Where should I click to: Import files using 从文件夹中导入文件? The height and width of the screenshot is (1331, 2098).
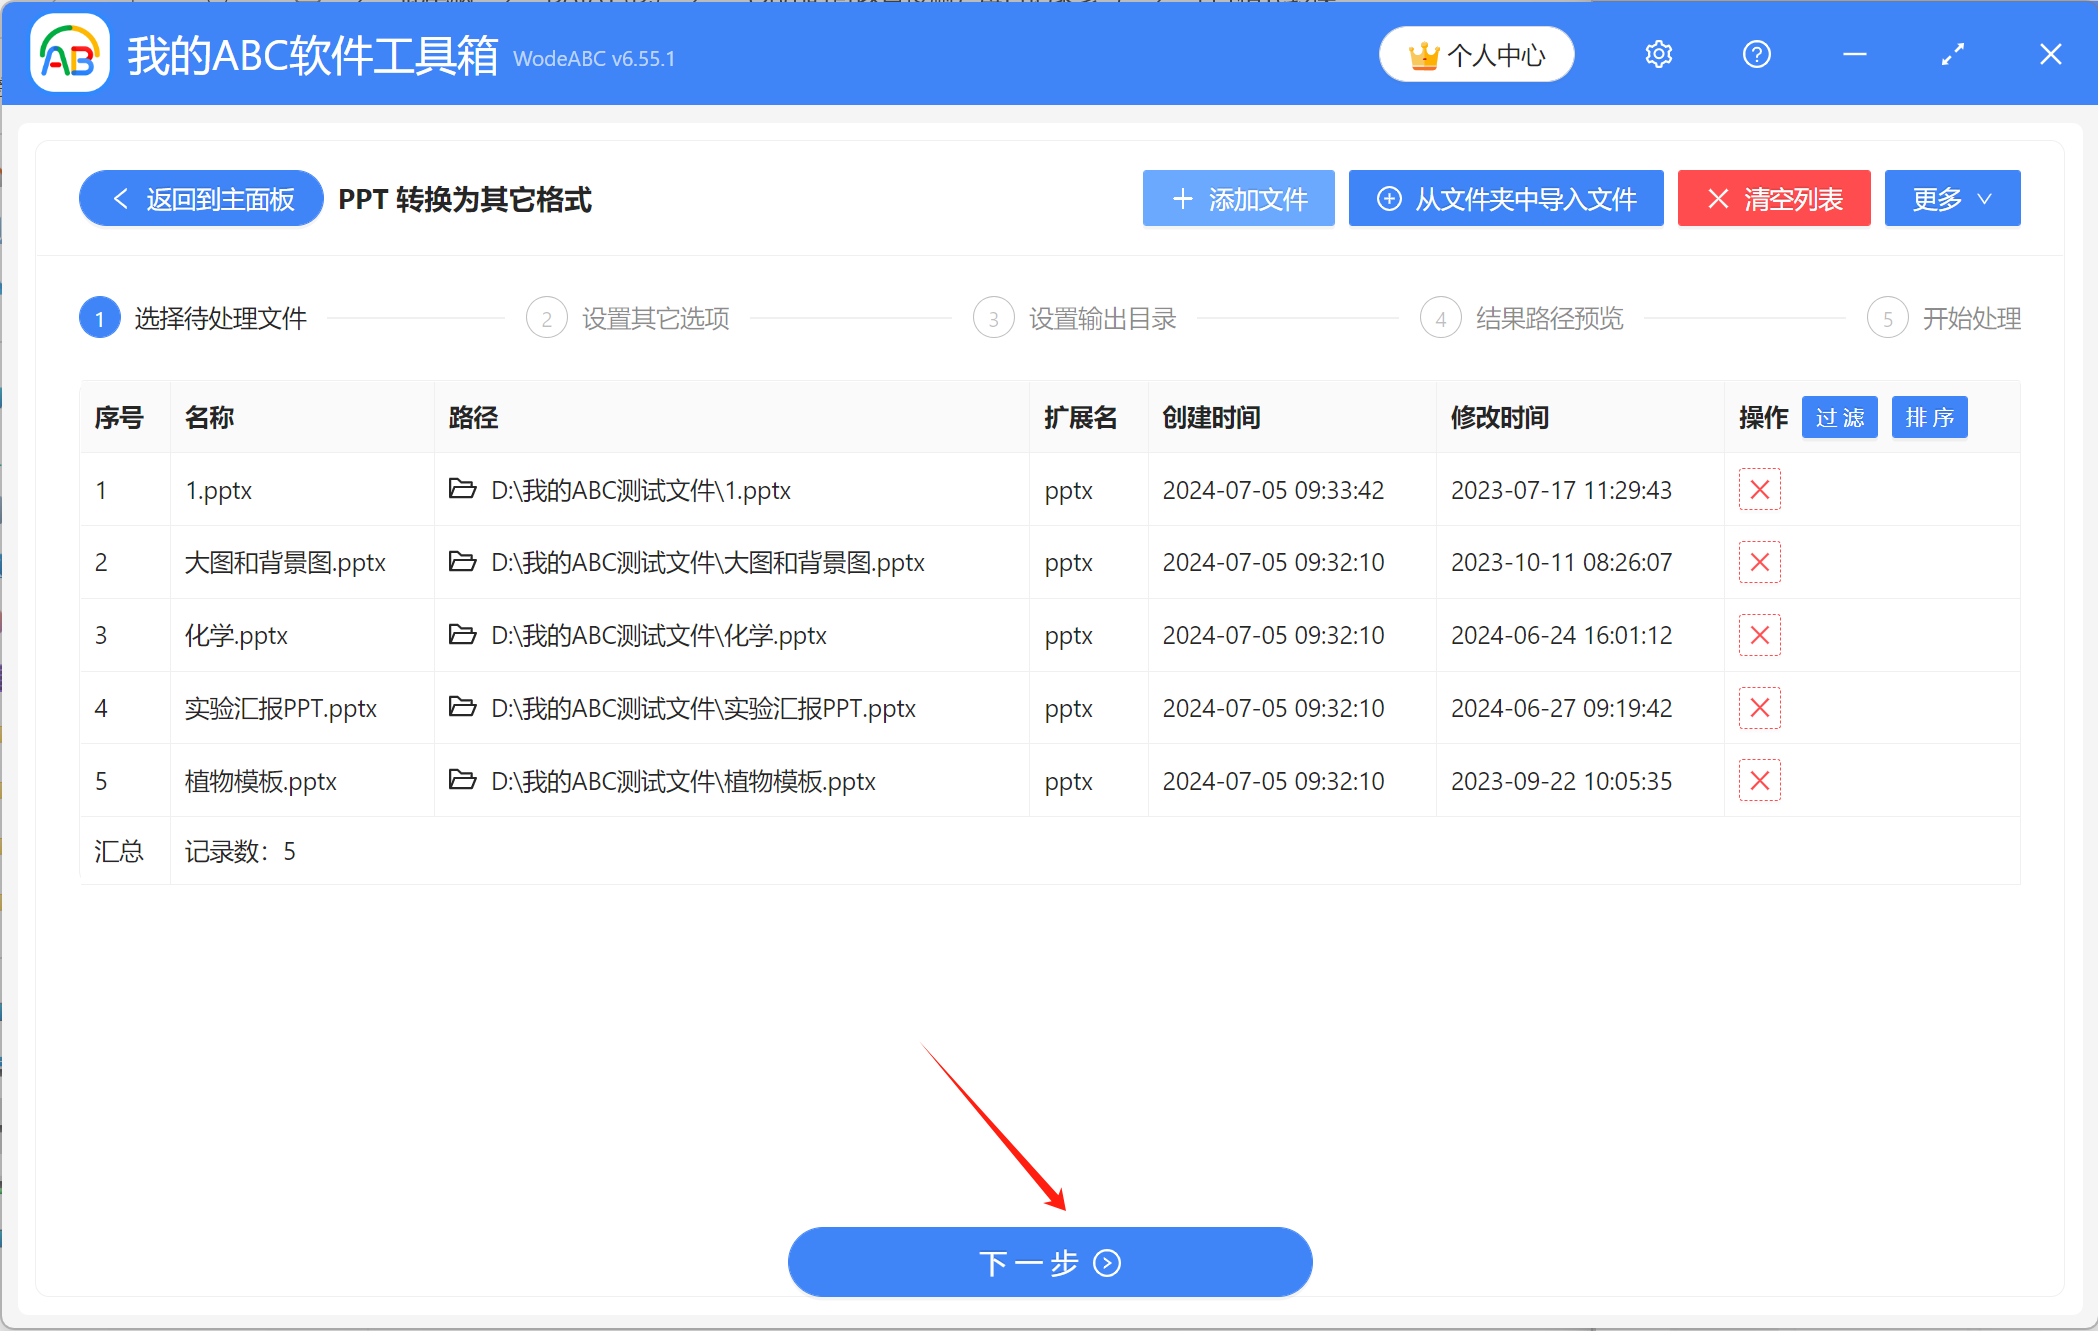1506,198
